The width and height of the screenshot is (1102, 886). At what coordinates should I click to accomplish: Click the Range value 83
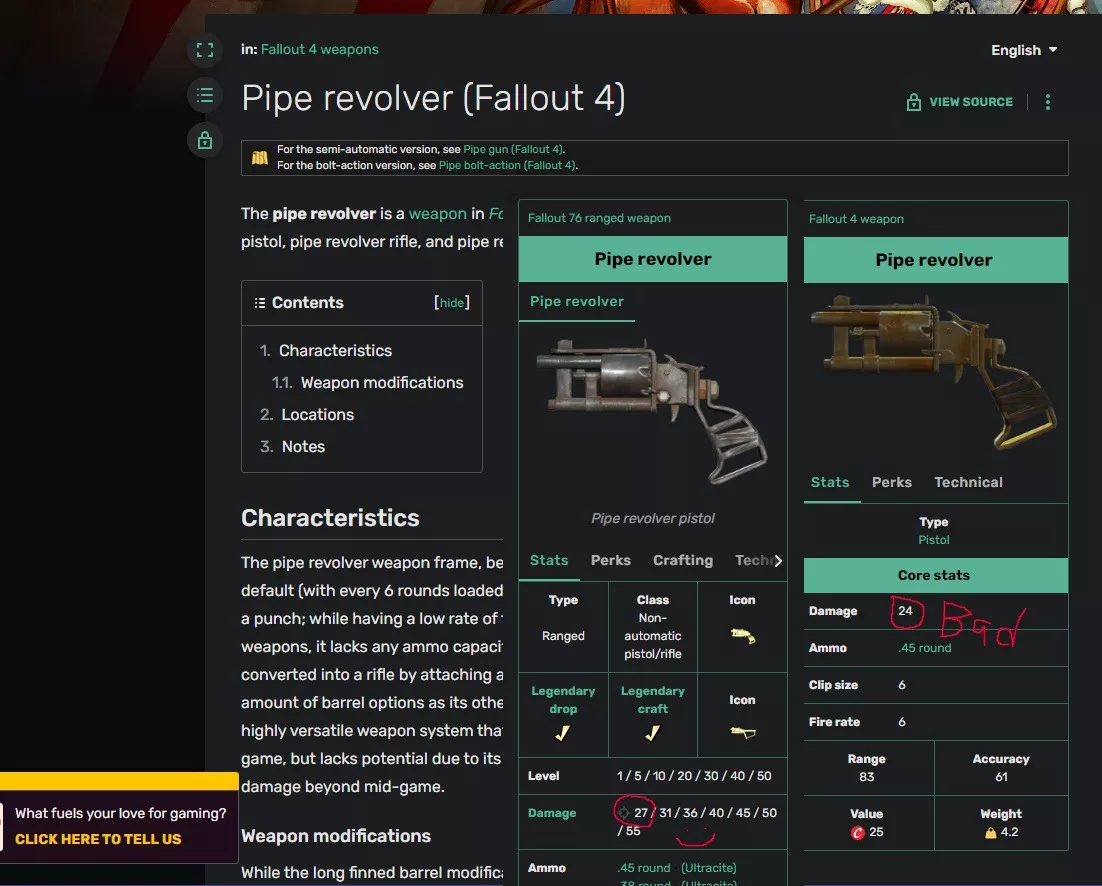867,777
